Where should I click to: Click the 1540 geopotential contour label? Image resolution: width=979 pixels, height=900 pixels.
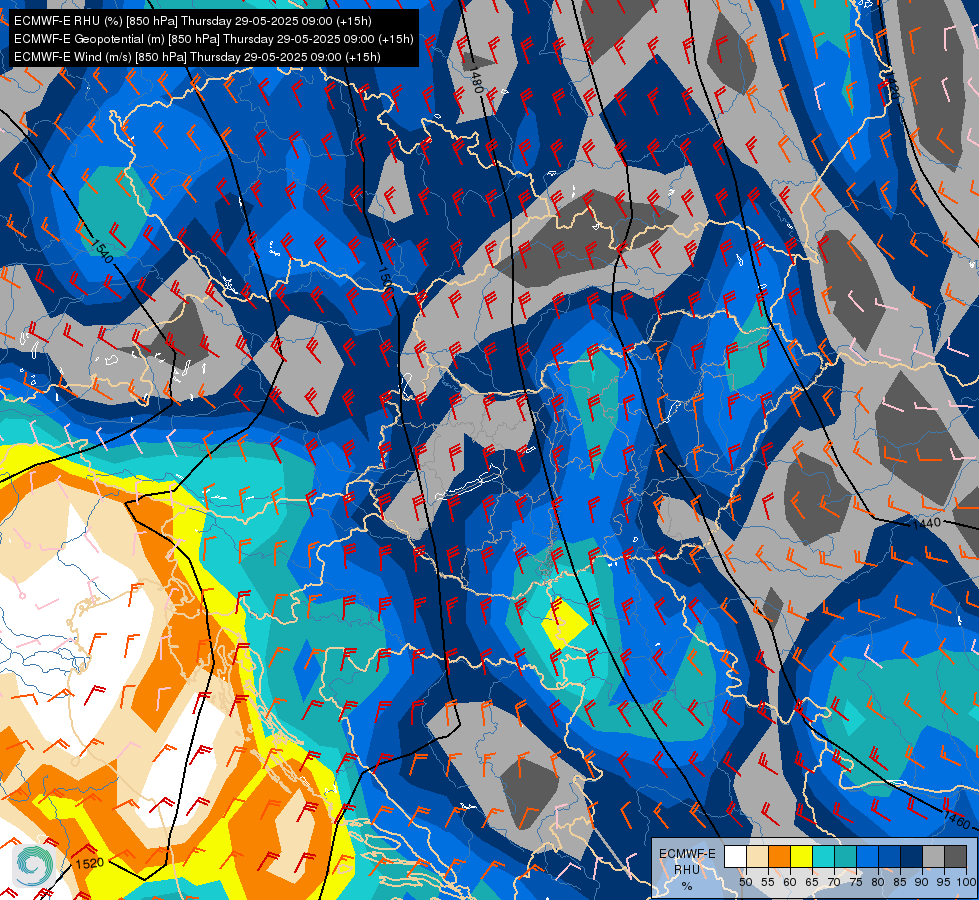103,250
